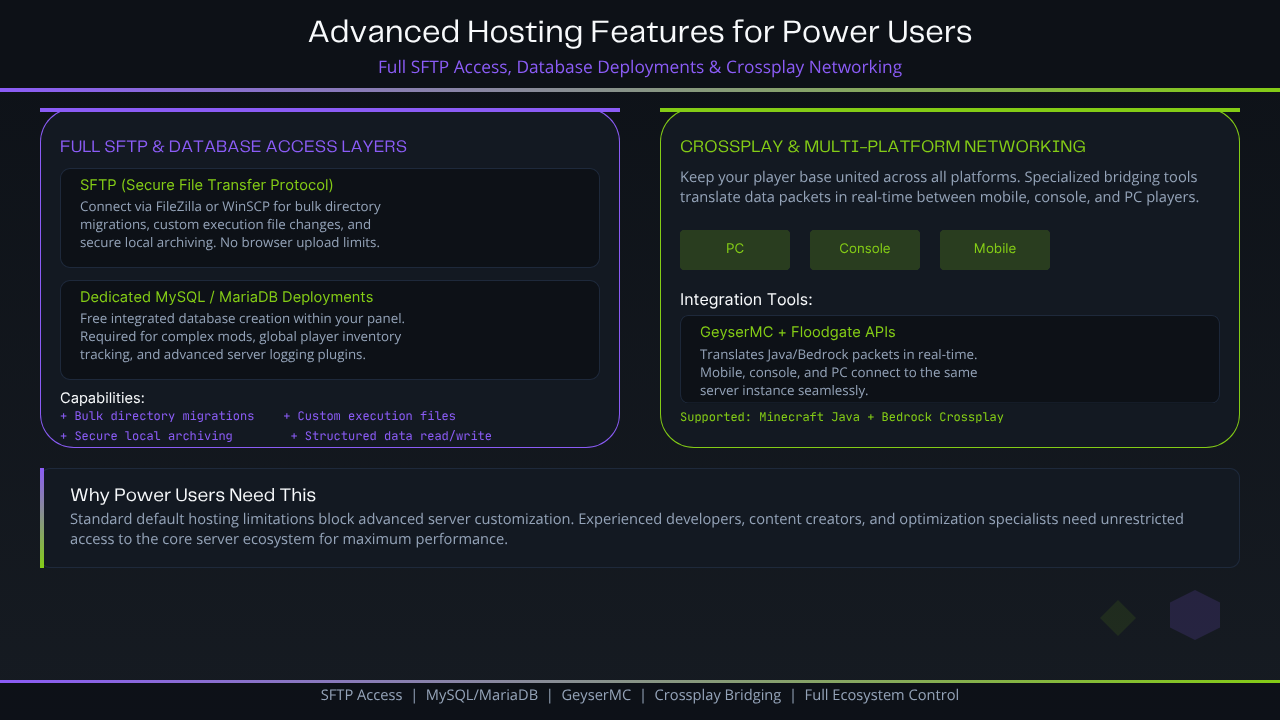This screenshot has height=720, width=1280.
Task: Click the 'Free integrated database creation' description
Action: [242, 337]
